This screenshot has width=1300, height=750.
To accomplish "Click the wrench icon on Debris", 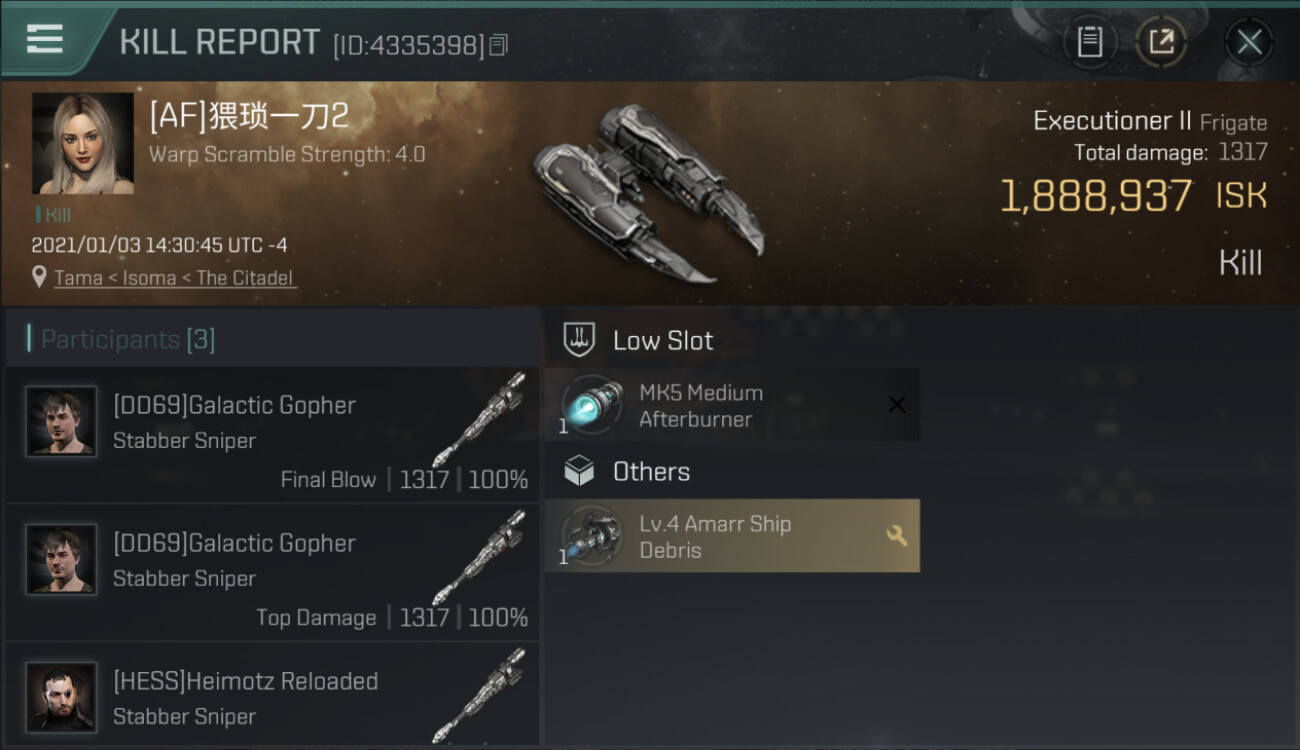I will click(x=896, y=536).
